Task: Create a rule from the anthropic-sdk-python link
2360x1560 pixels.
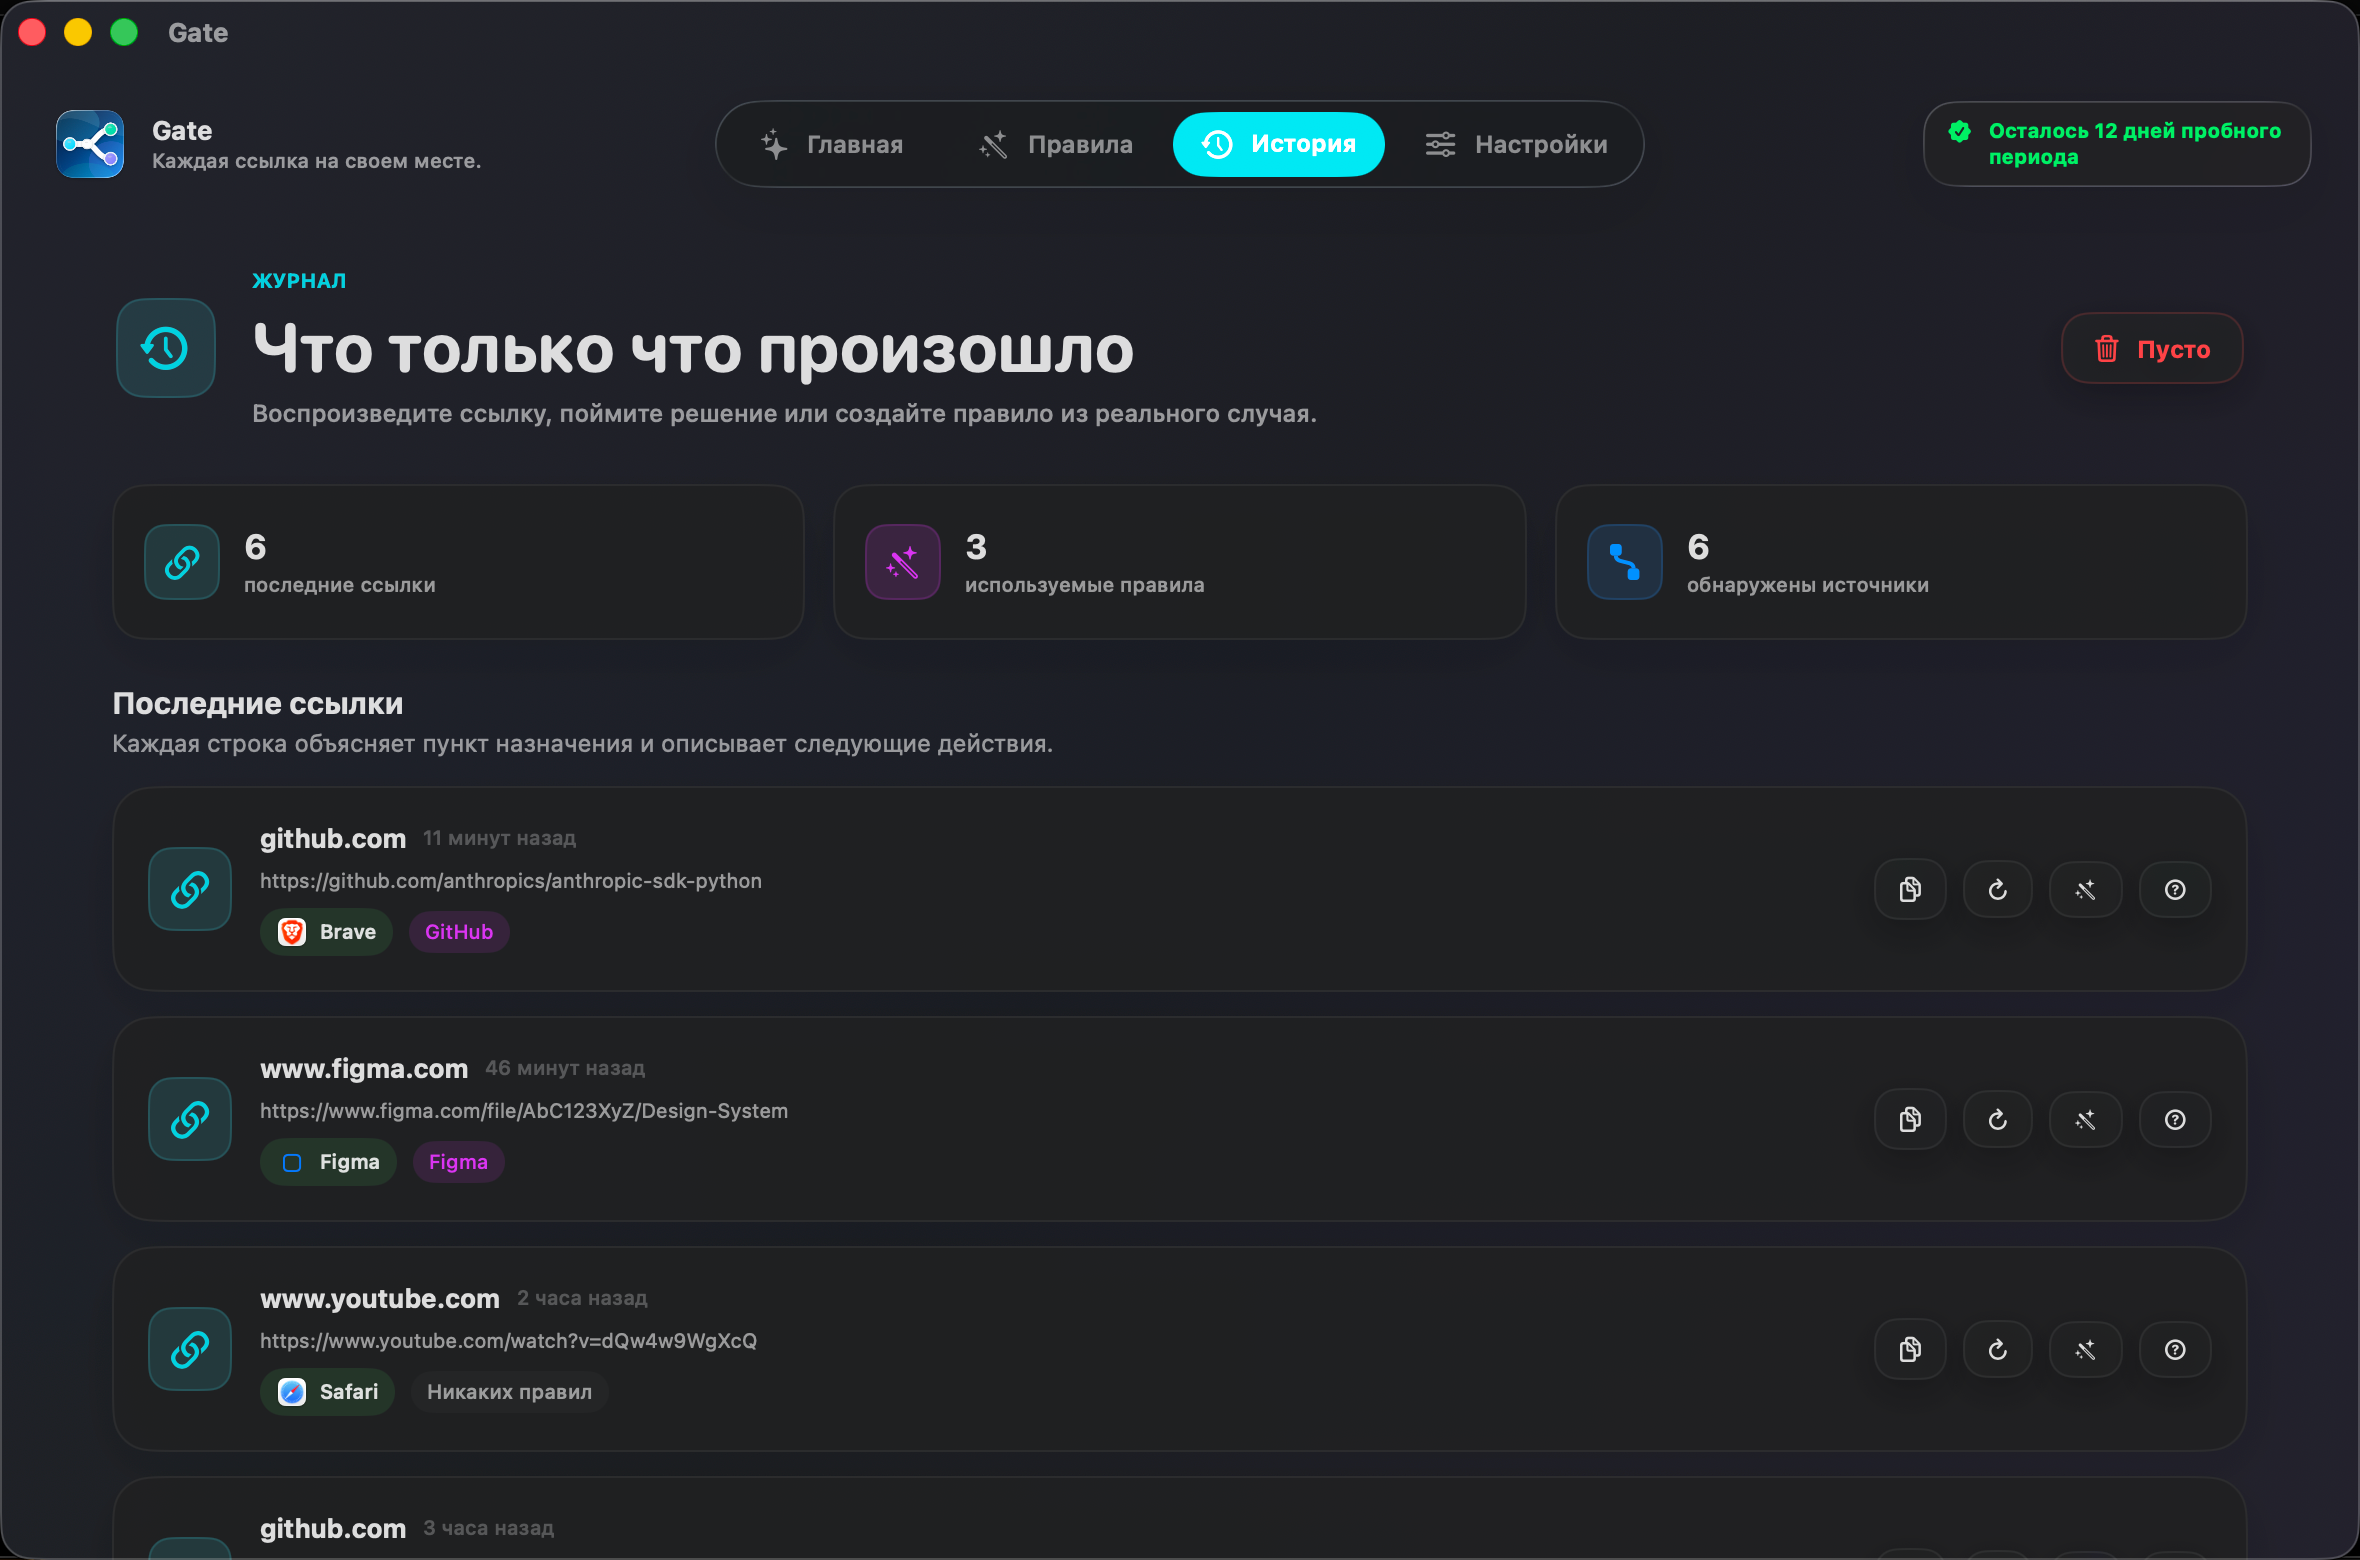Action: [2086, 889]
